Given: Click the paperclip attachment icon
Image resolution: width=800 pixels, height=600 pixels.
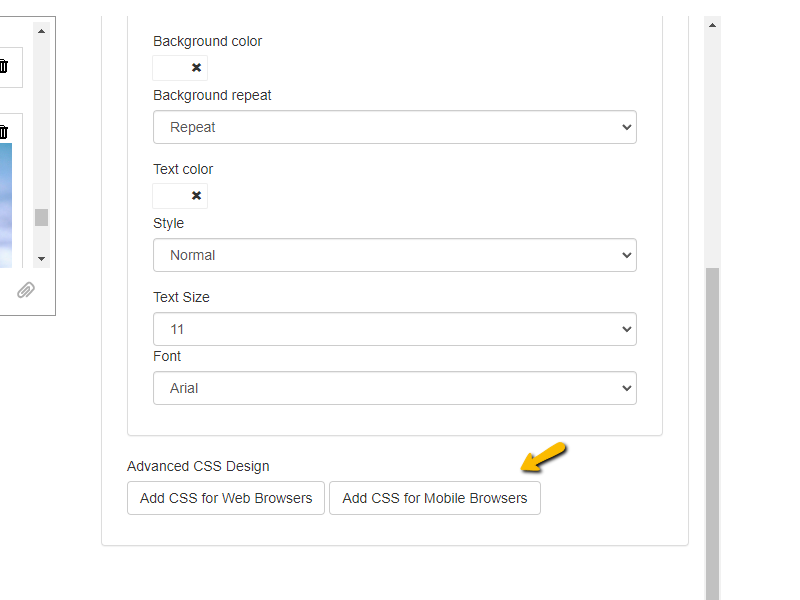Looking at the screenshot, I should [x=26, y=290].
